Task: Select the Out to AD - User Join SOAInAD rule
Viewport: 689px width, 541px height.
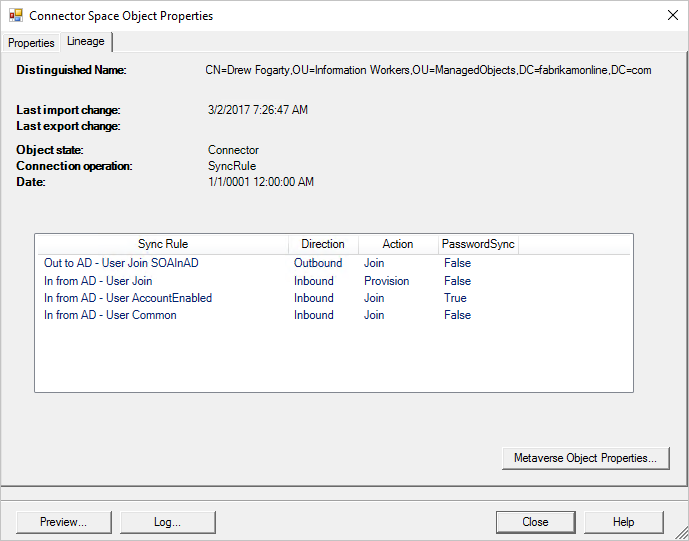Action: point(121,263)
